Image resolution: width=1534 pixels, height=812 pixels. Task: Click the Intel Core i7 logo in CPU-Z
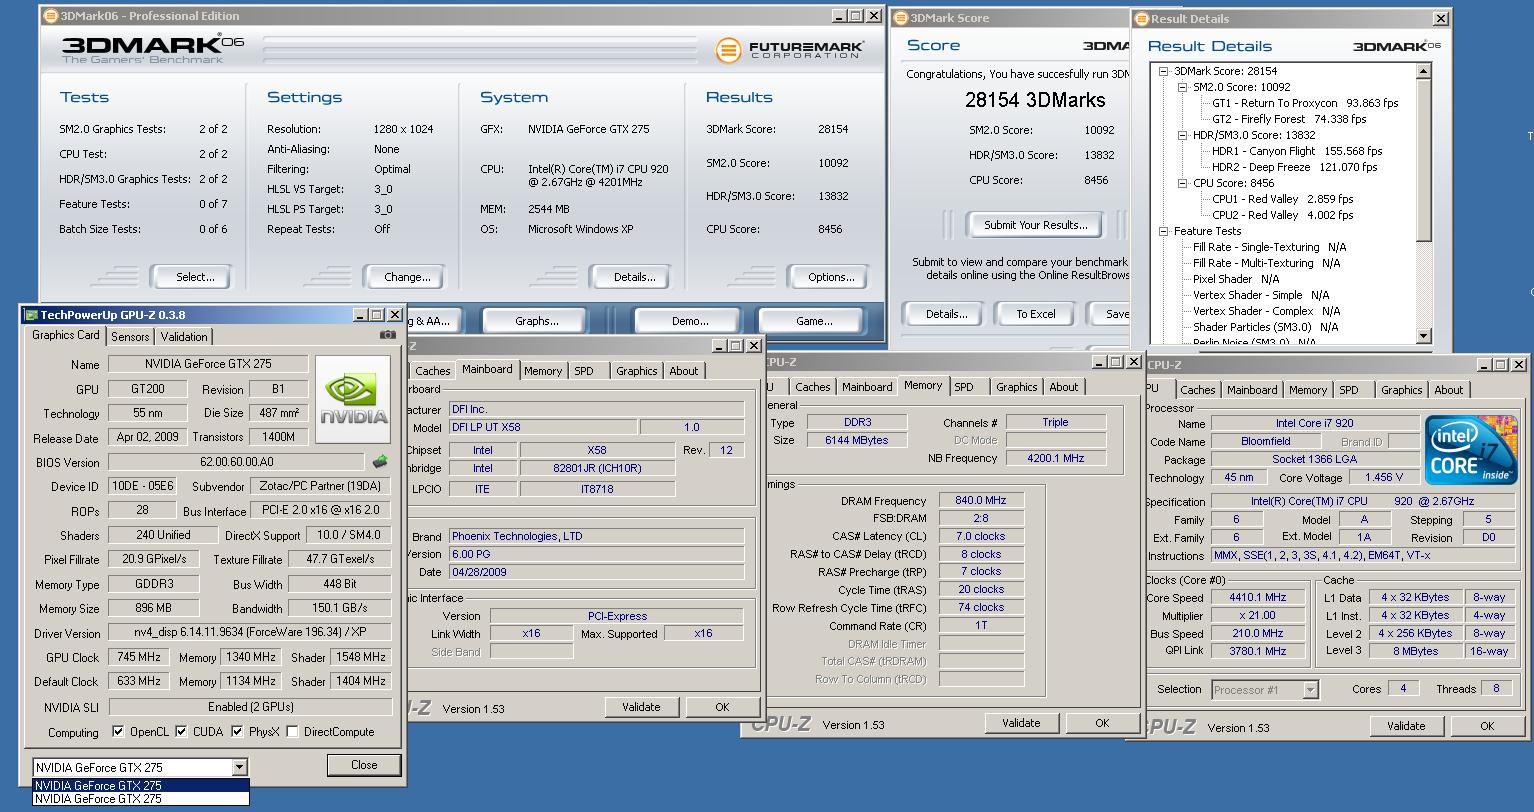pyautogui.click(x=1471, y=451)
